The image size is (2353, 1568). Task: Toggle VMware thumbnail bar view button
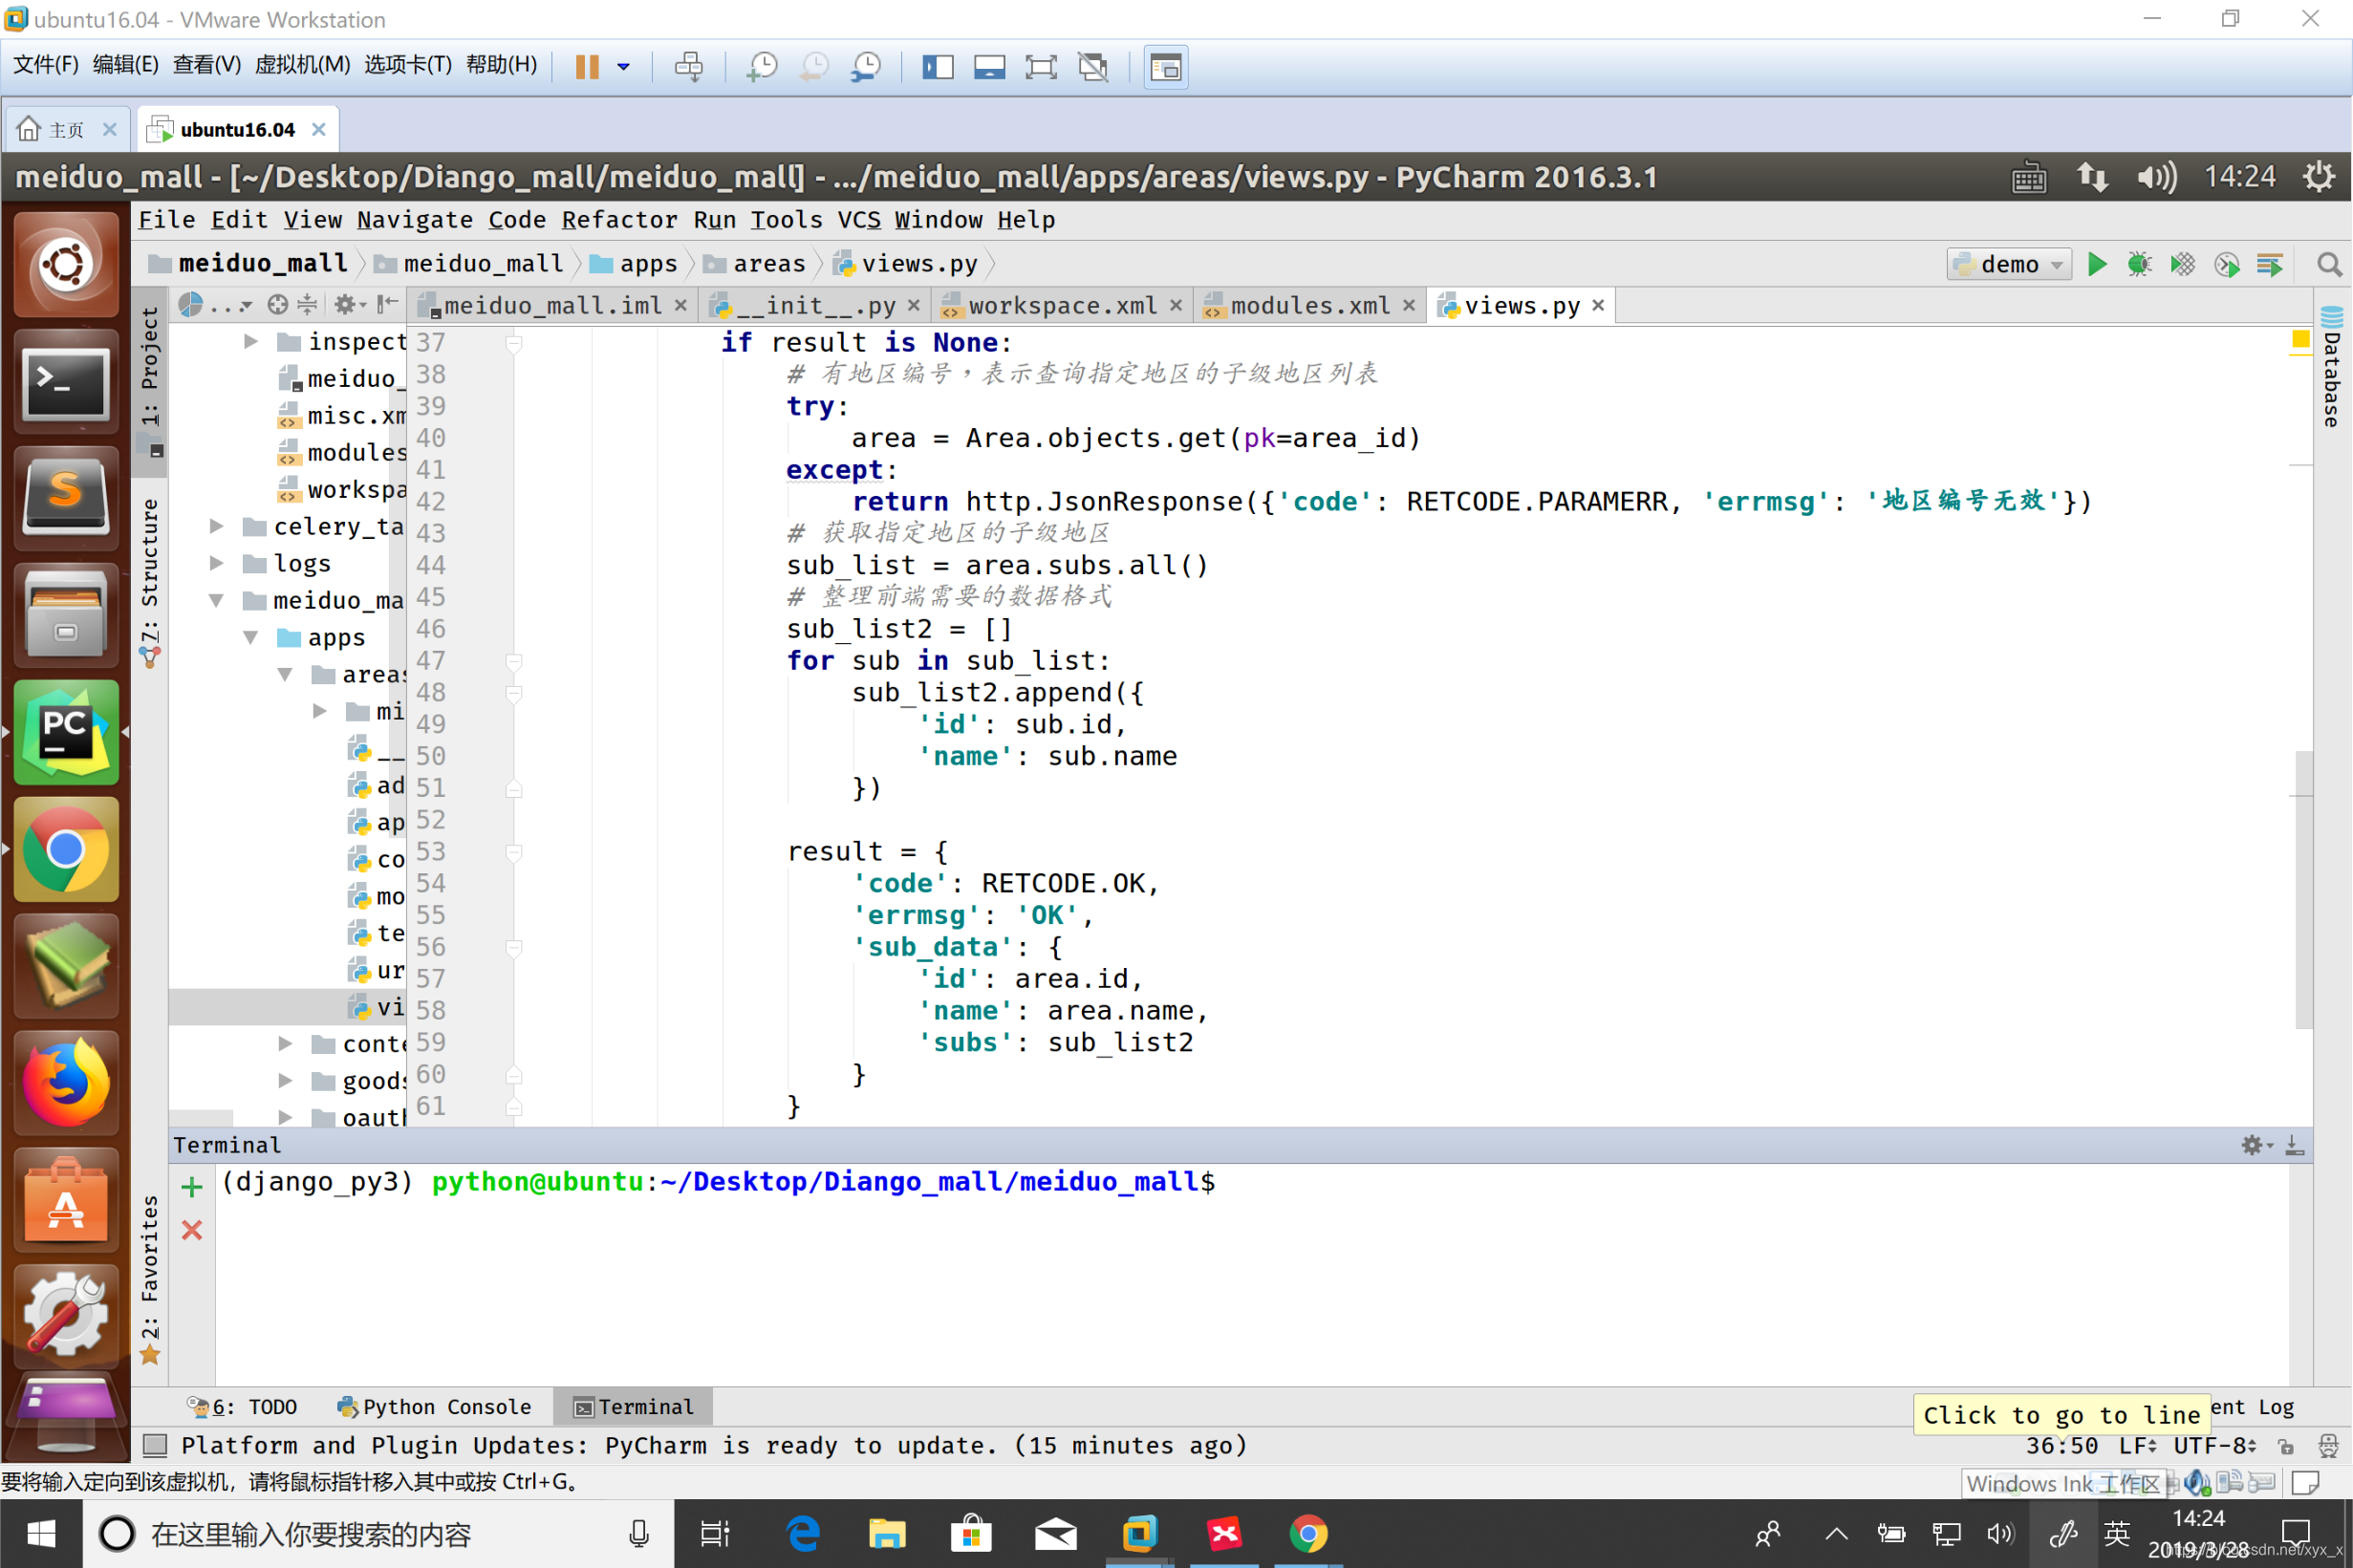989,67
